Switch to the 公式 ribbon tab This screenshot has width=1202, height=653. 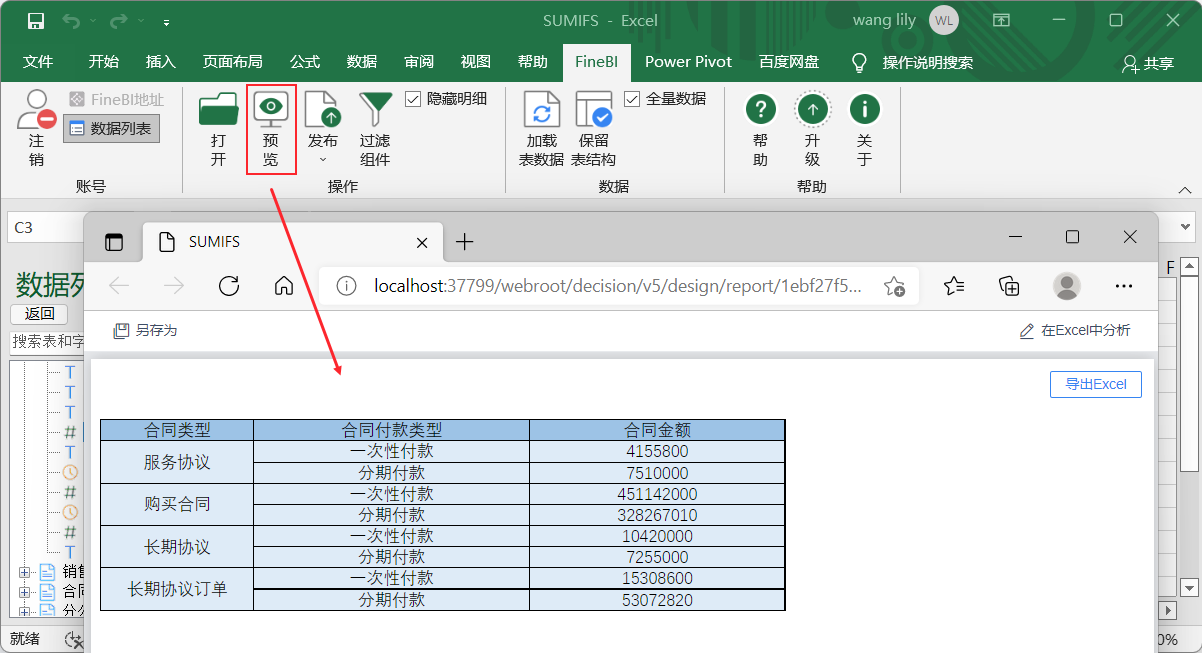click(305, 62)
